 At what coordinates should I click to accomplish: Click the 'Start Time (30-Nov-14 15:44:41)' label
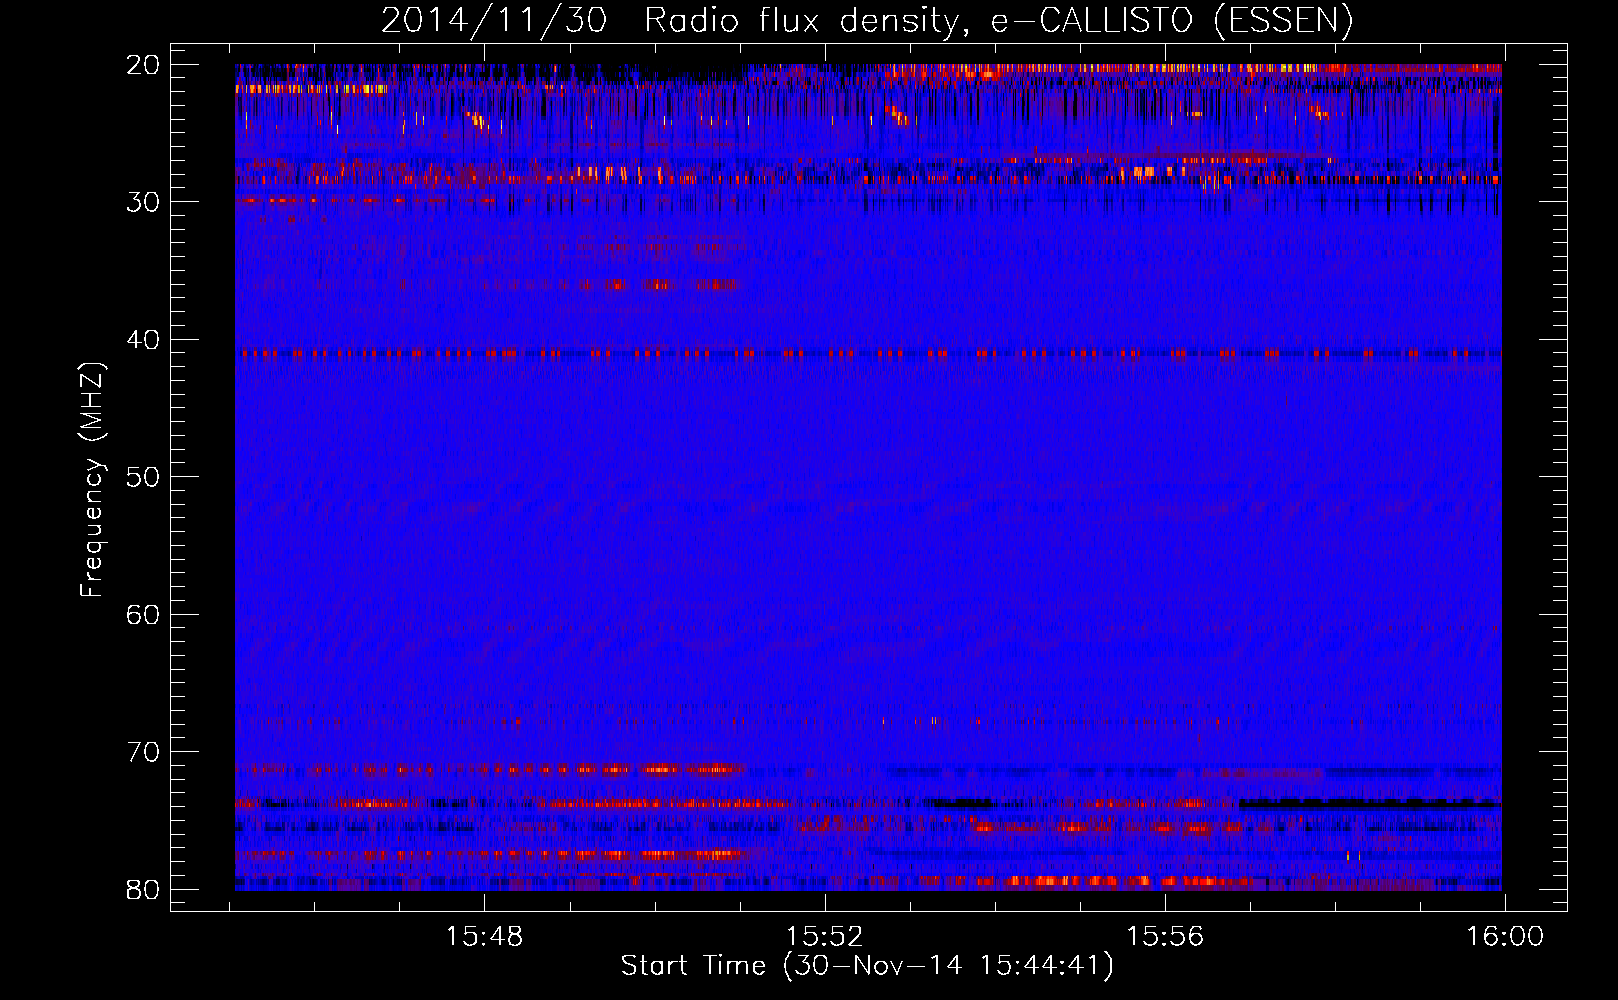tap(867, 966)
